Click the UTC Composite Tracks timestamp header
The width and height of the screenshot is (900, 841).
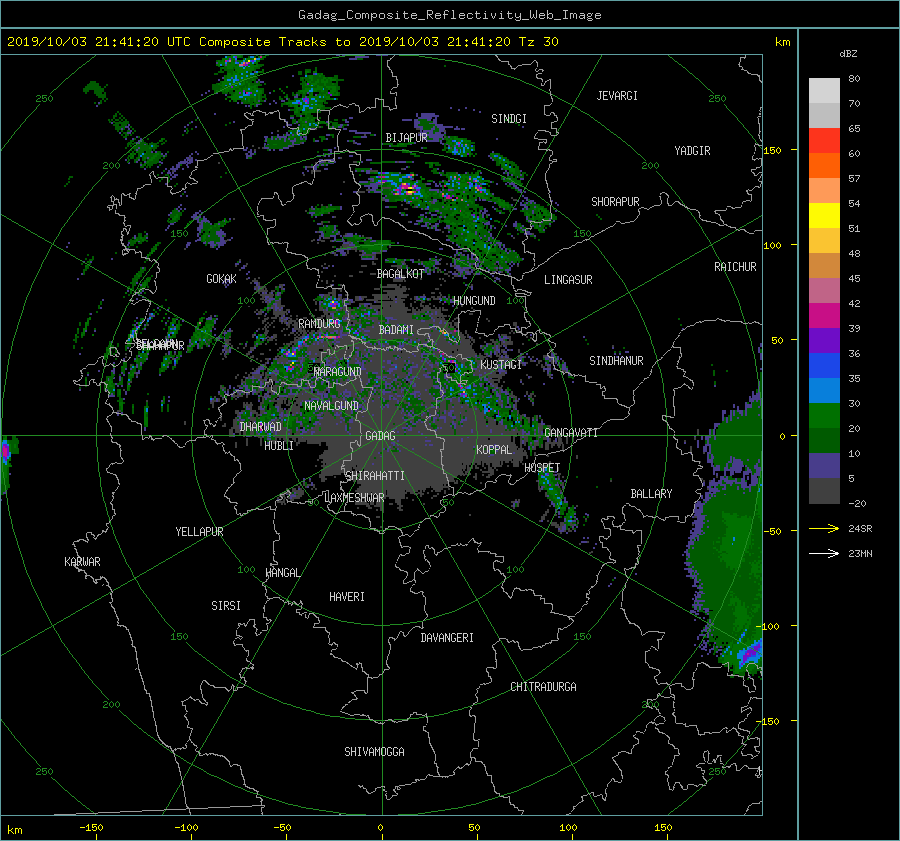point(282,42)
